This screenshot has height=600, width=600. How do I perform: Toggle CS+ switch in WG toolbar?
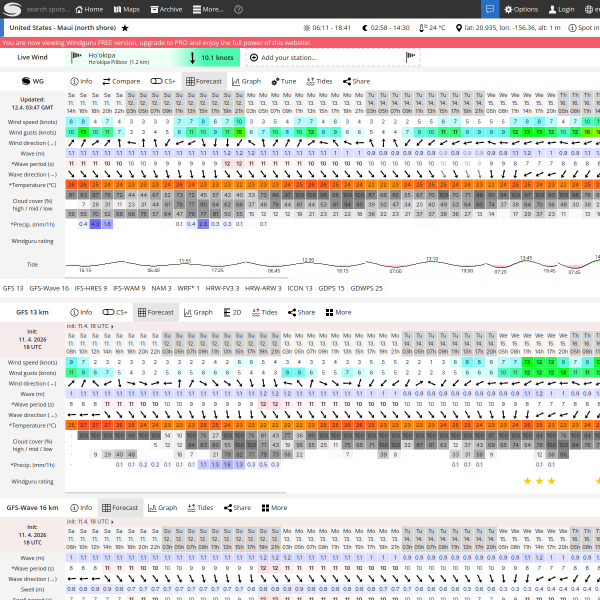[164, 81]
